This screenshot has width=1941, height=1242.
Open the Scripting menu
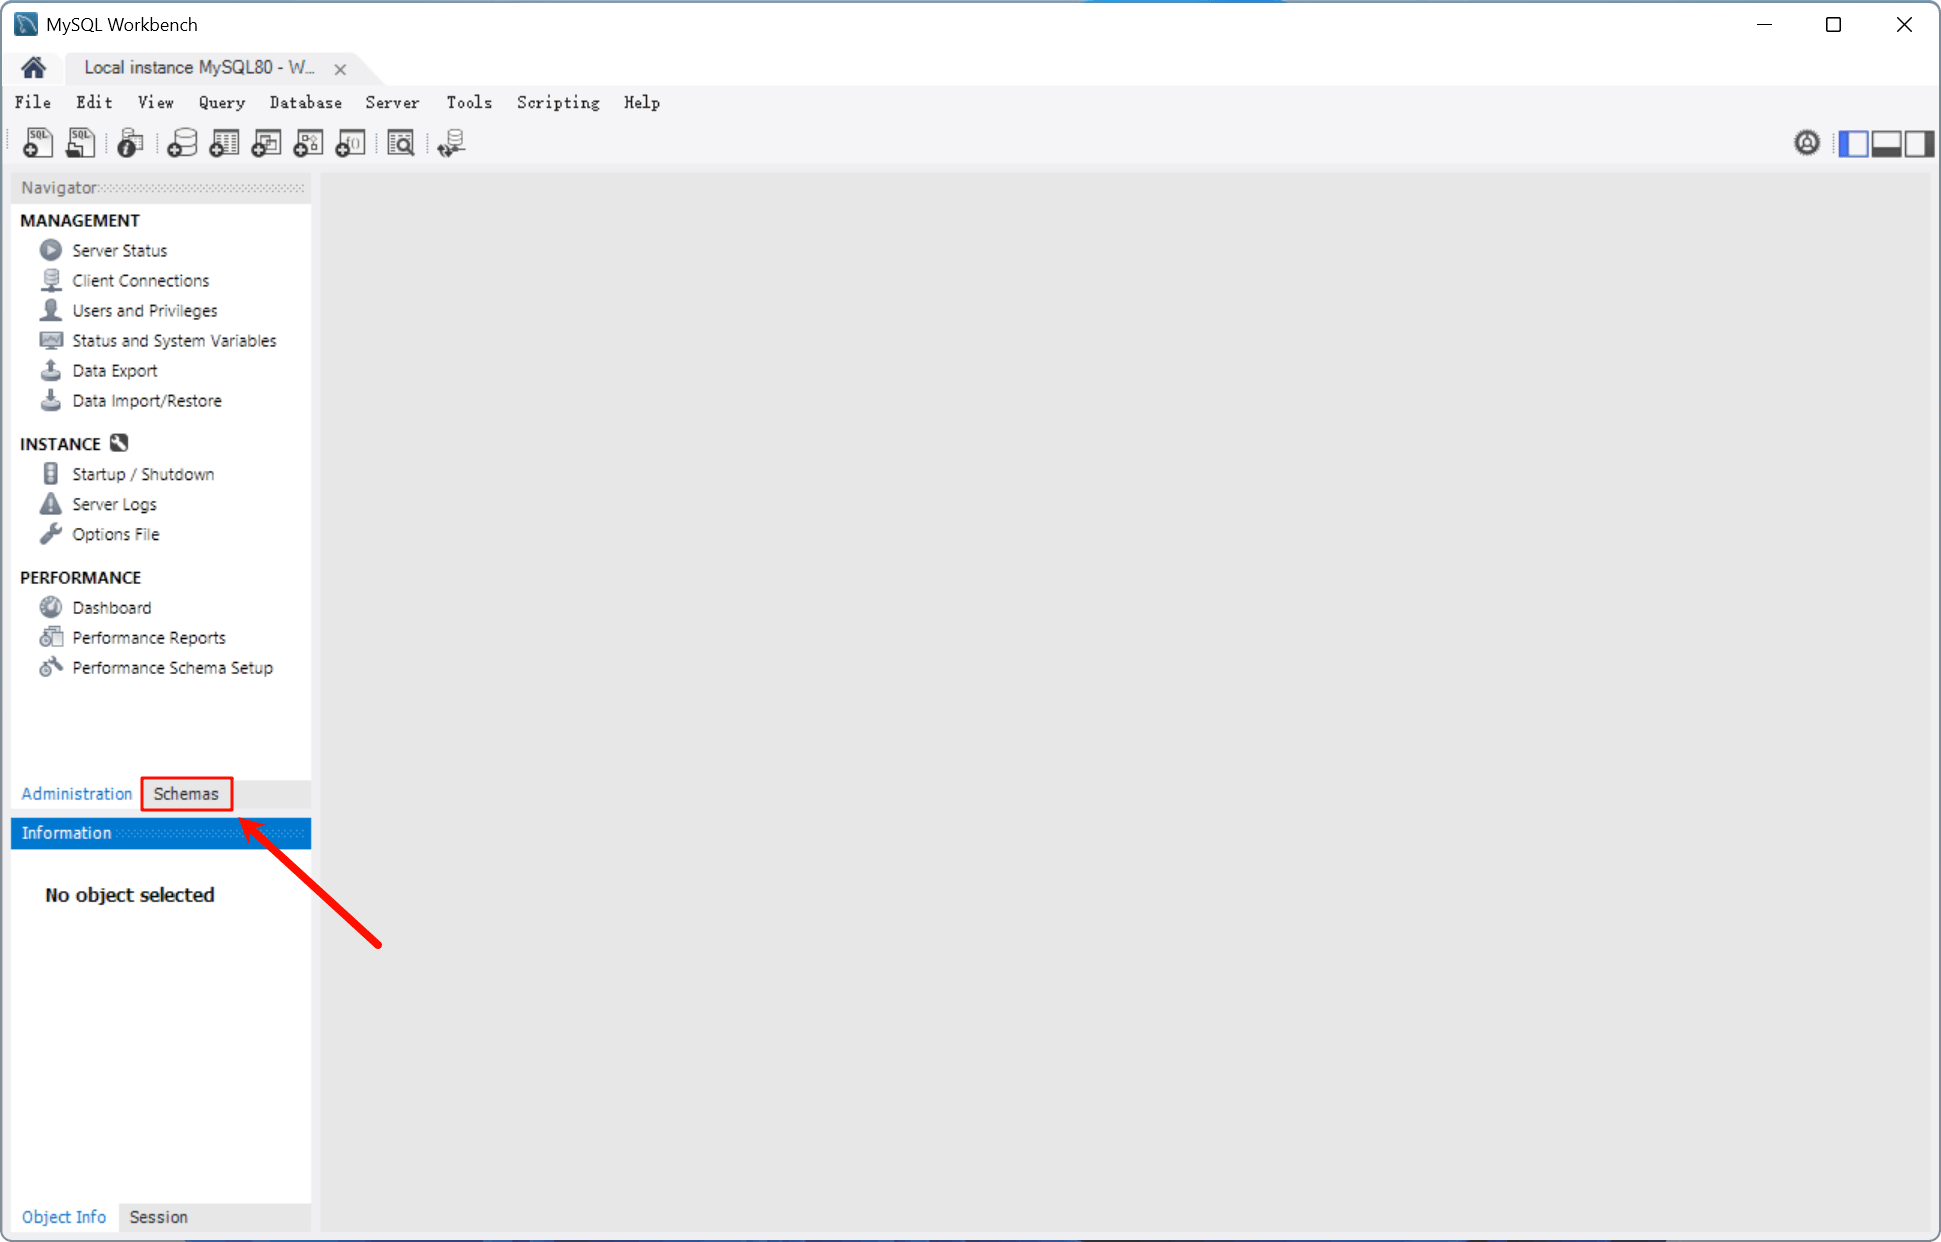coord(558,102)
